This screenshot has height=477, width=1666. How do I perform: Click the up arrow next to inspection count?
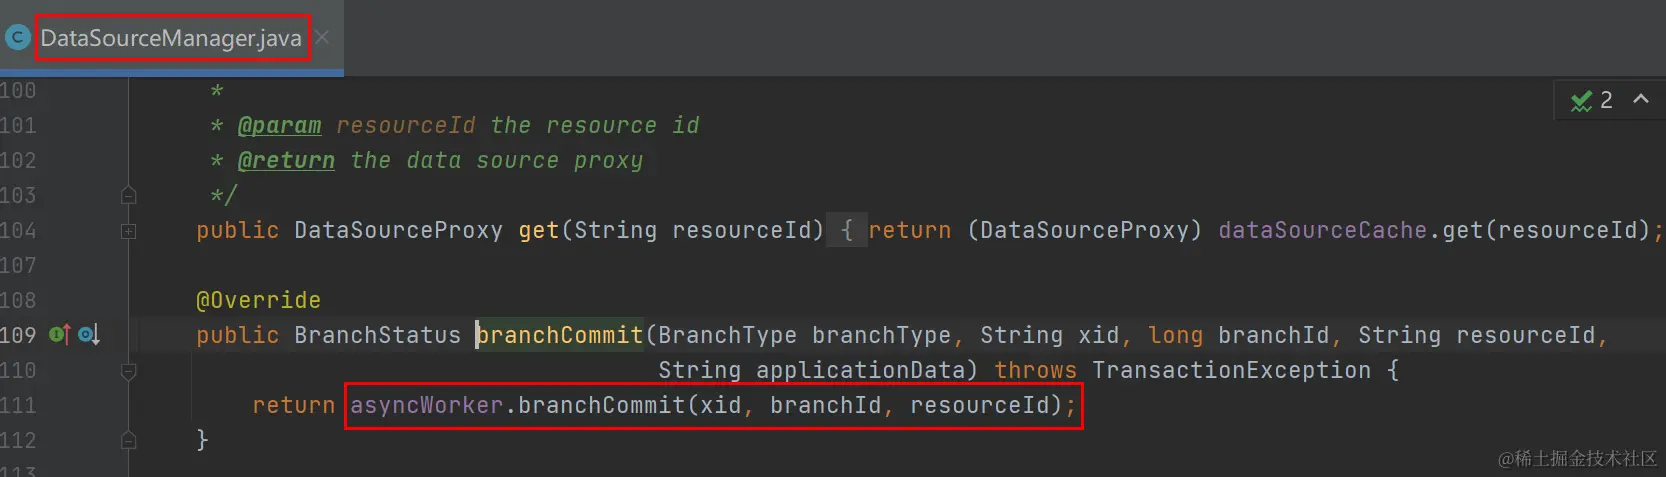[x=1641, y=99]
